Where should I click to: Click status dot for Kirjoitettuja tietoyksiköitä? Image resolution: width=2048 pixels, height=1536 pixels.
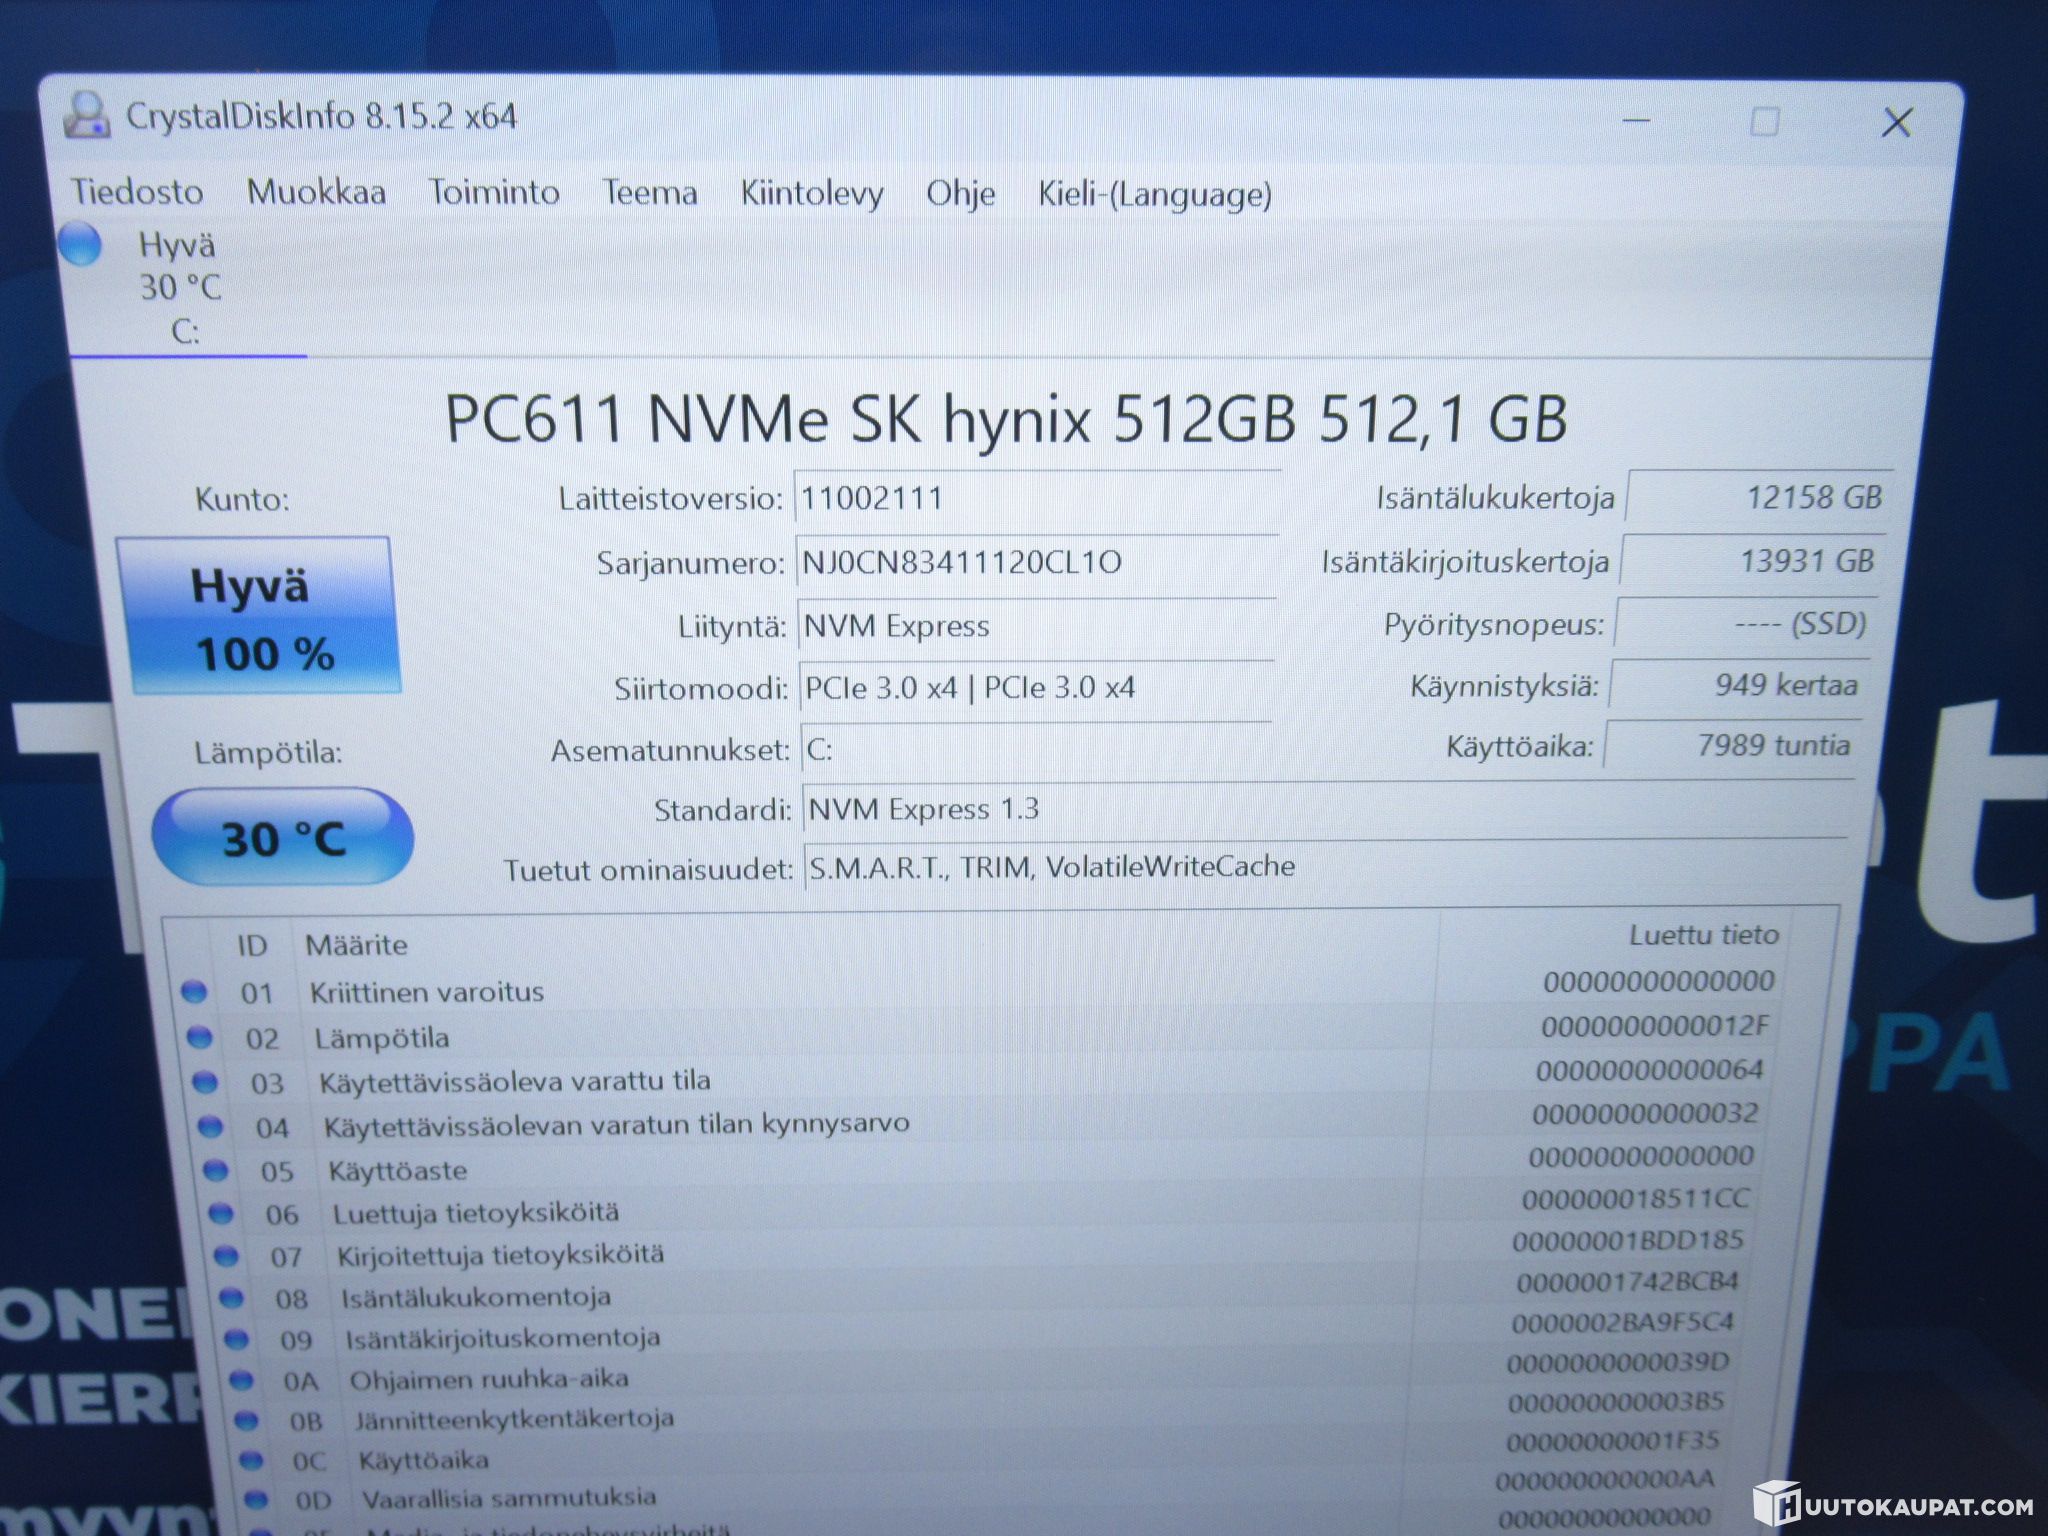coord(227,1255)
